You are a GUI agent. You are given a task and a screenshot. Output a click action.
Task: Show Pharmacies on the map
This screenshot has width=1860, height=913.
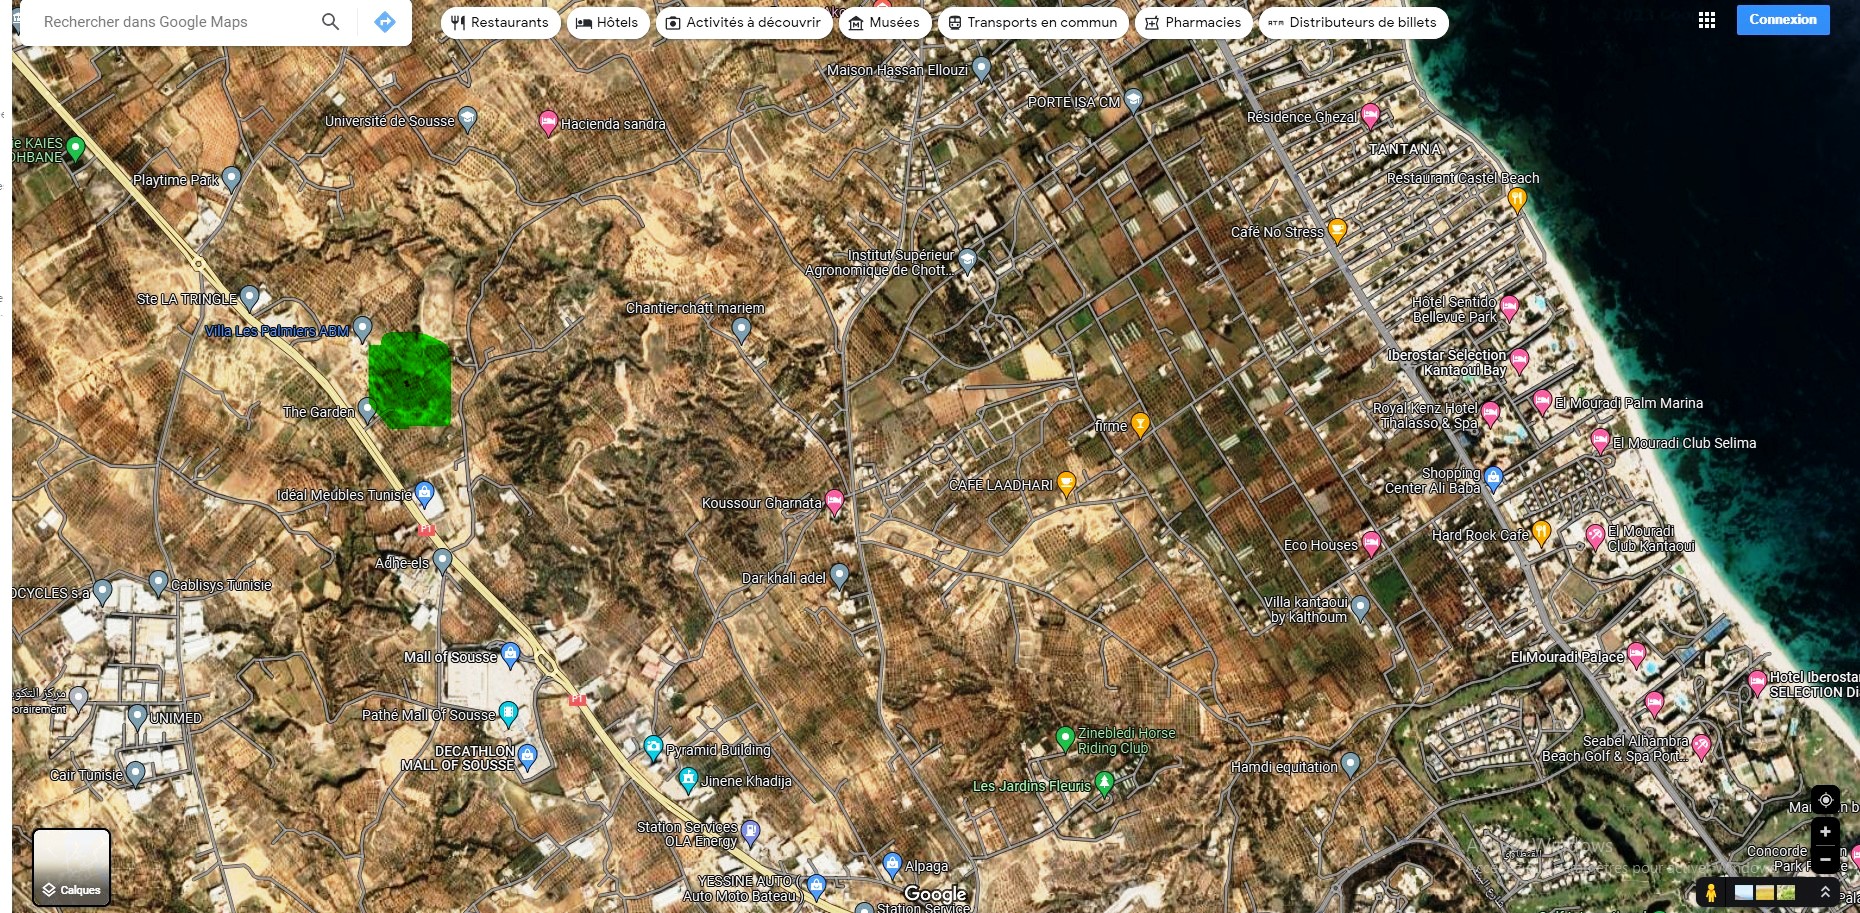(1192, 22)
